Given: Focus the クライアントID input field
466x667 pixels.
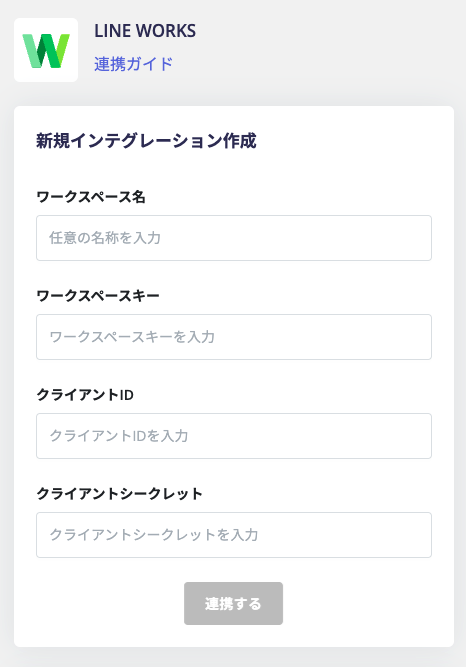Looking at the screenshot, I should (234, 436).
